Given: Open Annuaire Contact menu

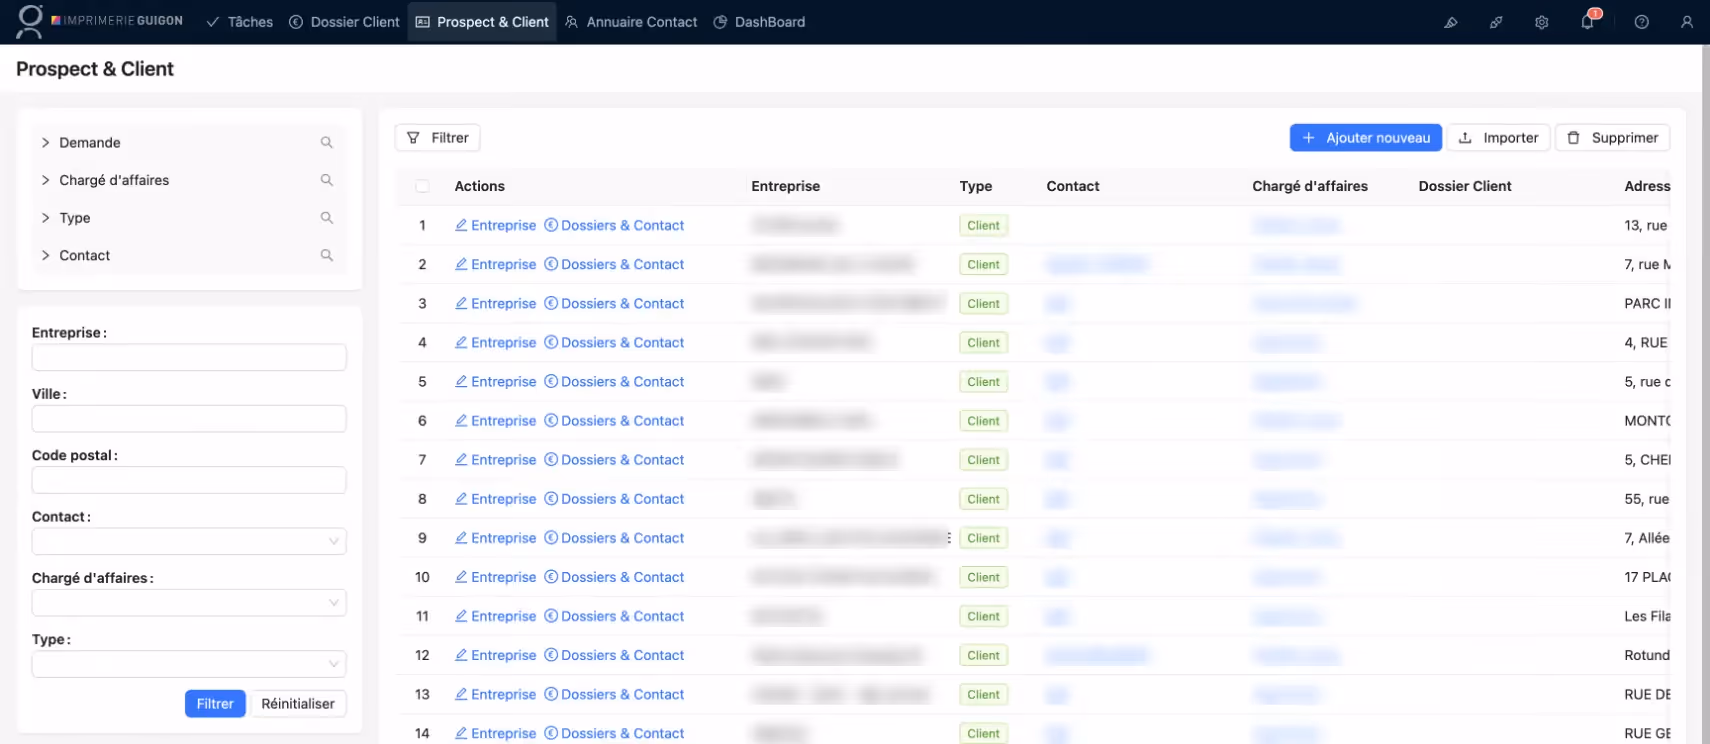Looking at the screenshot, I should point(631,22).
